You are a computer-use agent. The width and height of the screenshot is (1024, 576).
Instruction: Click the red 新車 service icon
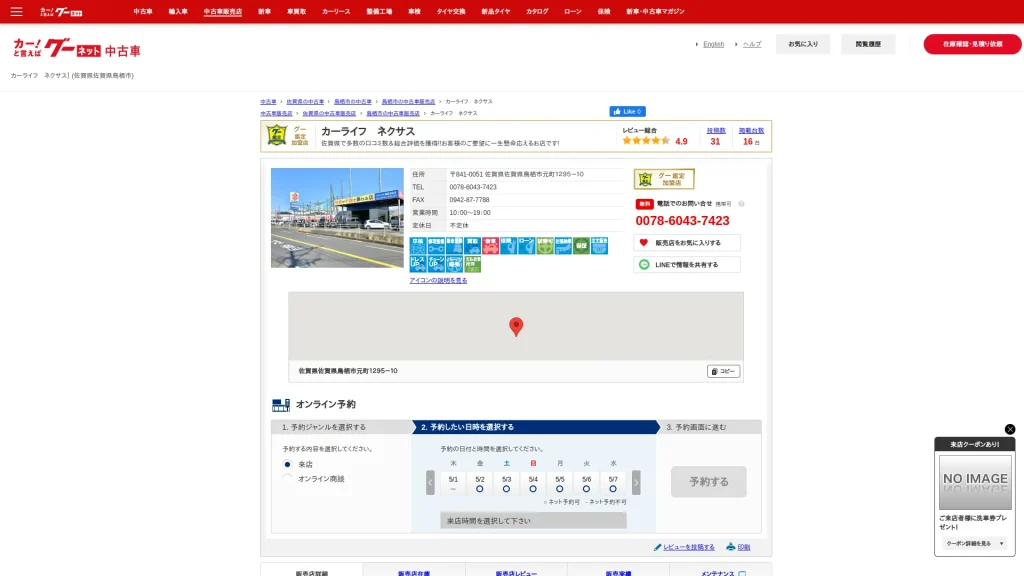click(x=490, y=246)
